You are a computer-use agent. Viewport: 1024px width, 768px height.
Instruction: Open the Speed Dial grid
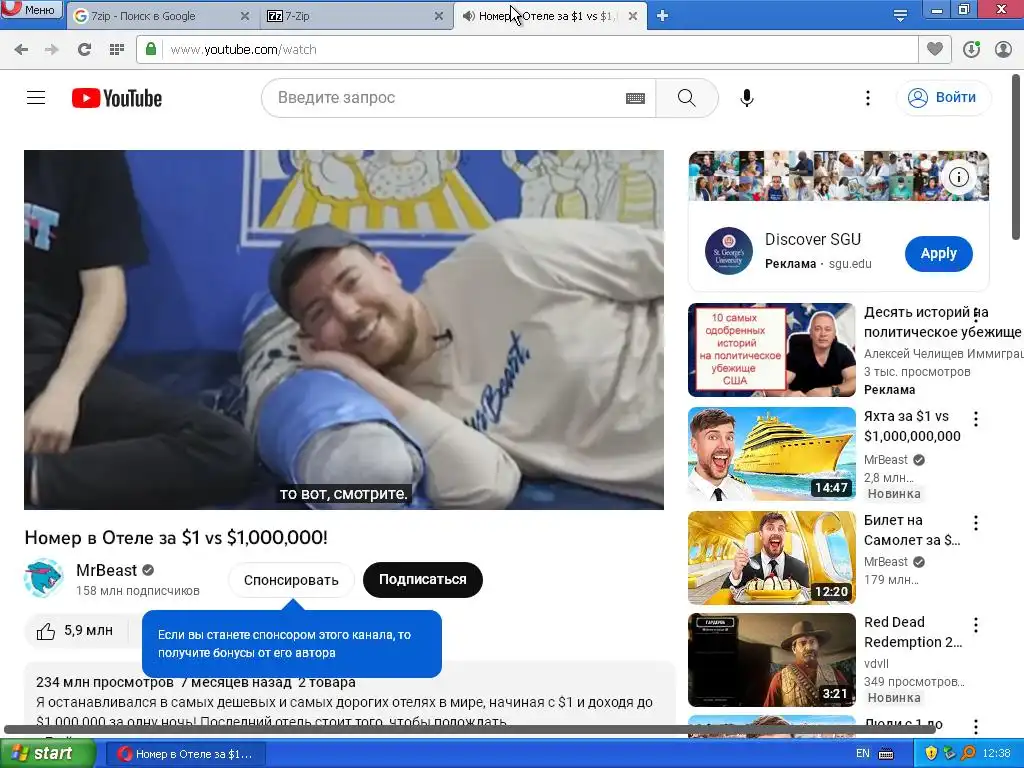[x=117, y=50]
